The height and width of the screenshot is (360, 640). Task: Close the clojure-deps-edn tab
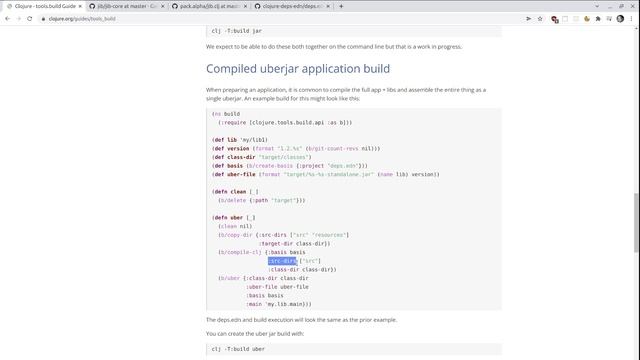point(328,6)
